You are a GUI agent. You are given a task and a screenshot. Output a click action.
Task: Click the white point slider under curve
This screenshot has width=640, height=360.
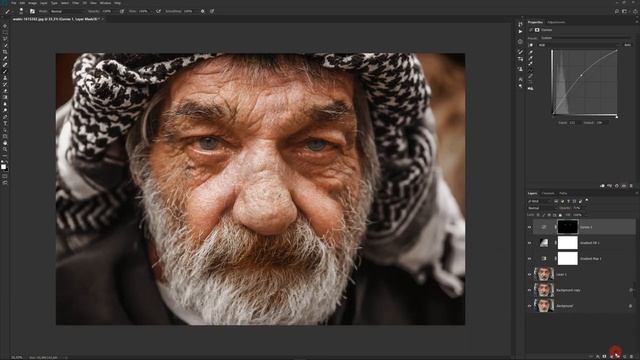tap(617, 117)
